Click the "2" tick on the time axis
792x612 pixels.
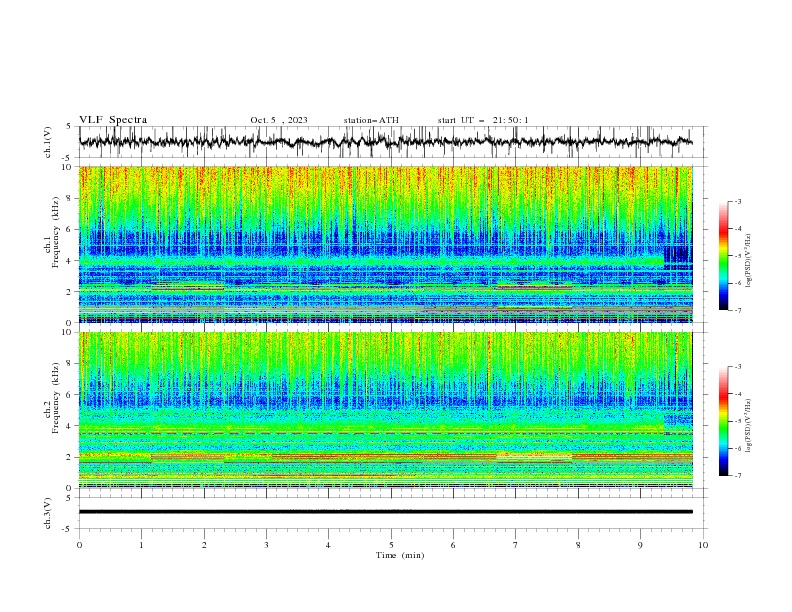pyautogui.click(x=204, y=545)
